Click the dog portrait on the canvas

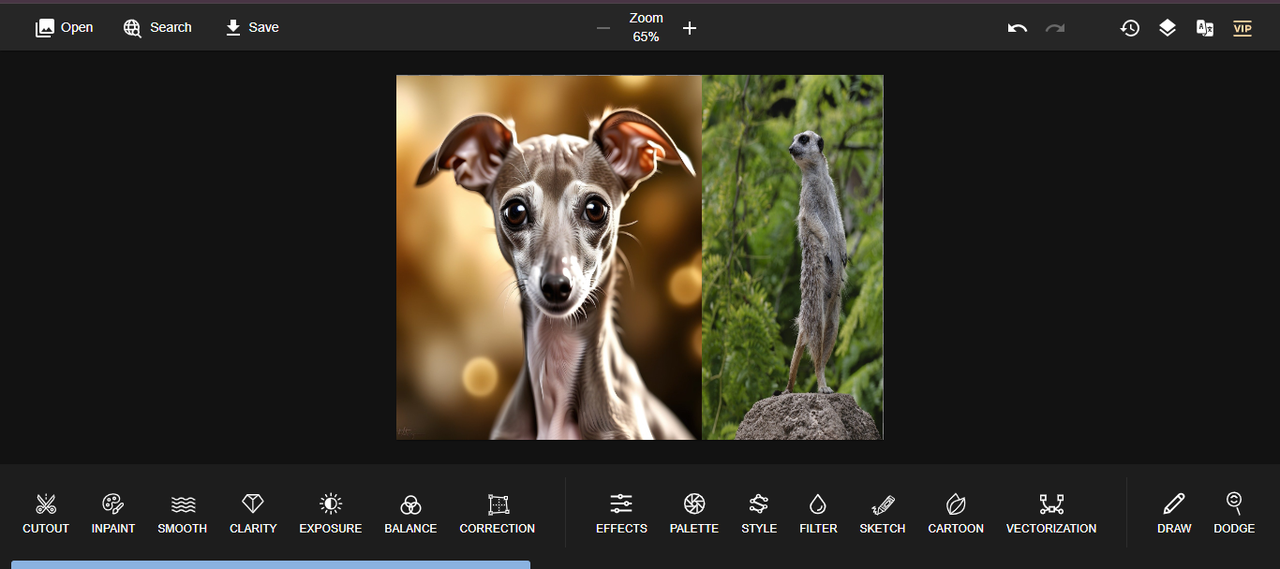coord(549,257)
